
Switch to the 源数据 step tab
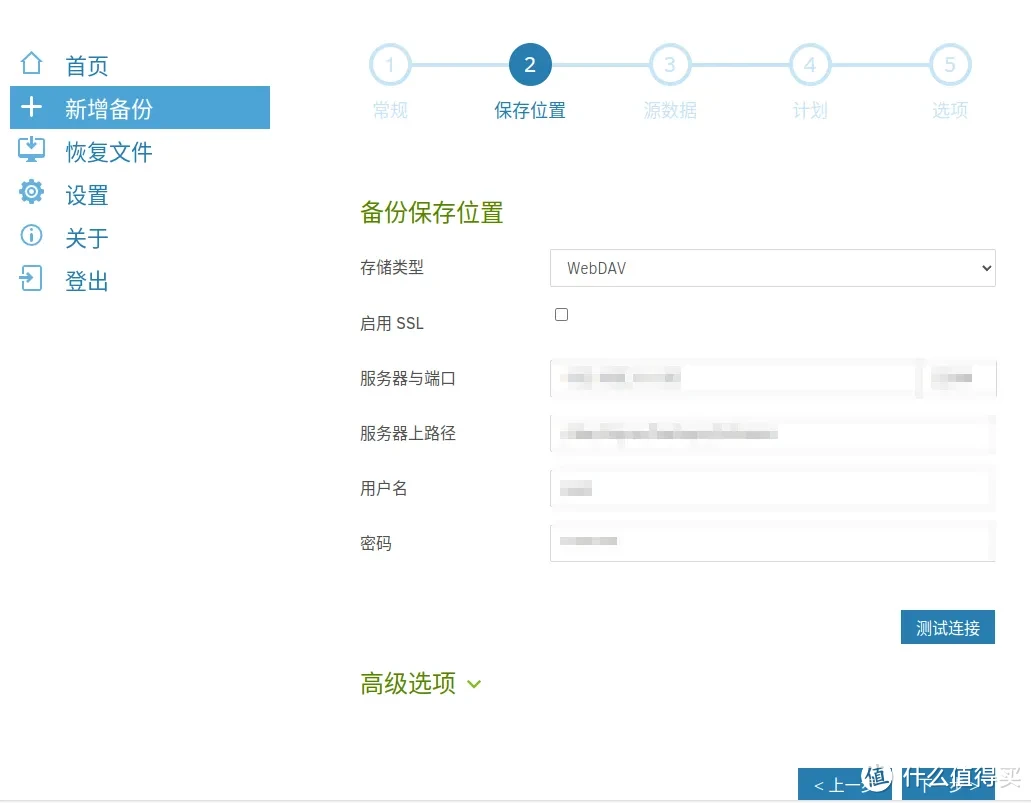tap(670, 64)
